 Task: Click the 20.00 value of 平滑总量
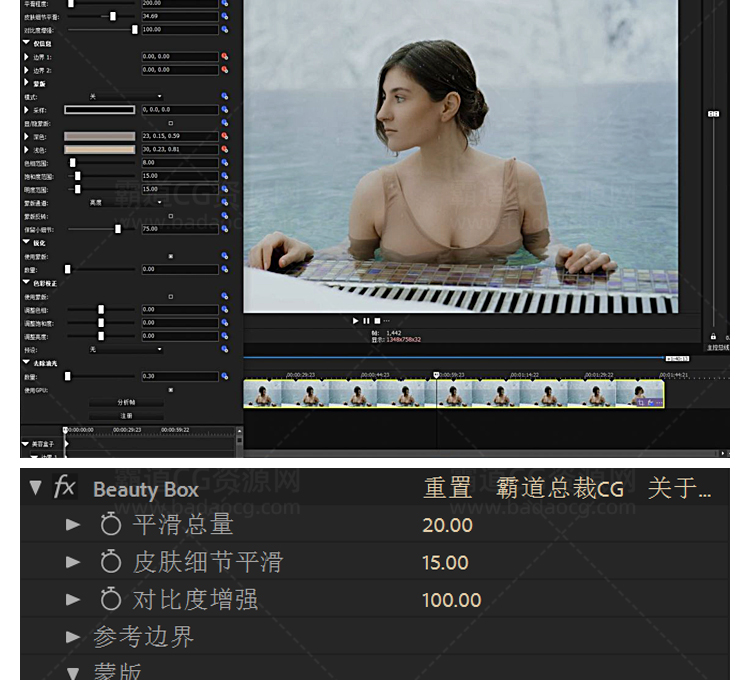(448, 525)
